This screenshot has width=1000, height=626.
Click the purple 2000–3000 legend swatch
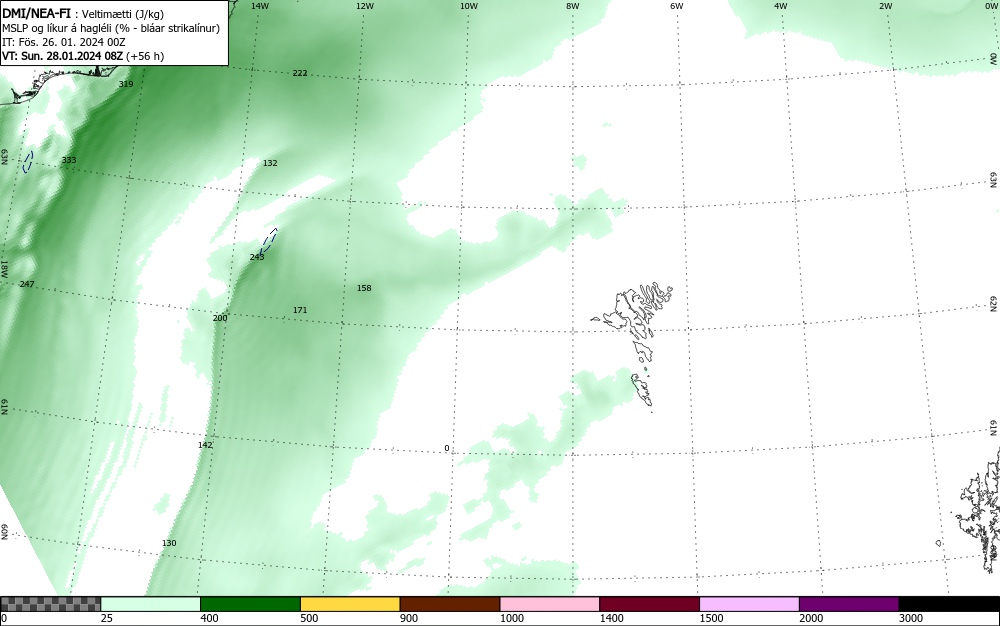pyautogui.click(x=849, y=604)
